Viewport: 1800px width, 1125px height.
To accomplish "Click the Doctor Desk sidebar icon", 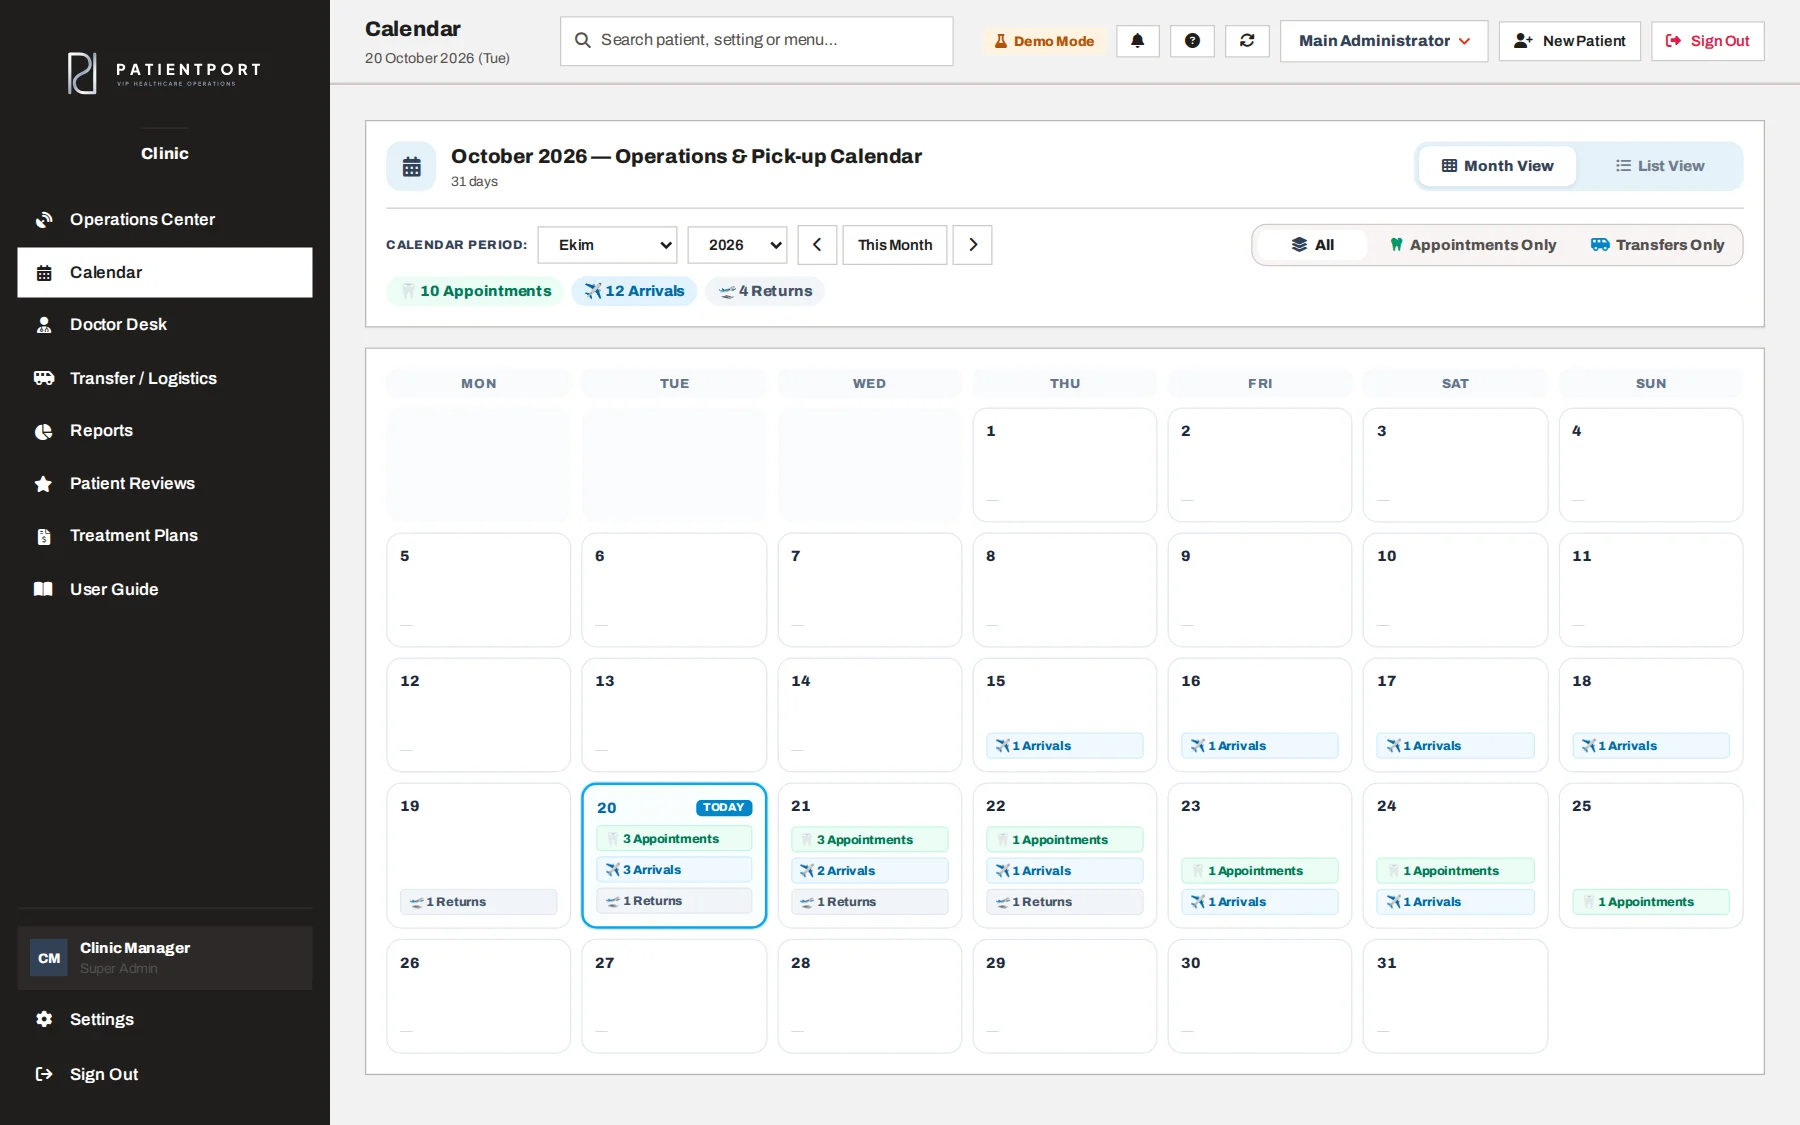I will 44,325.
